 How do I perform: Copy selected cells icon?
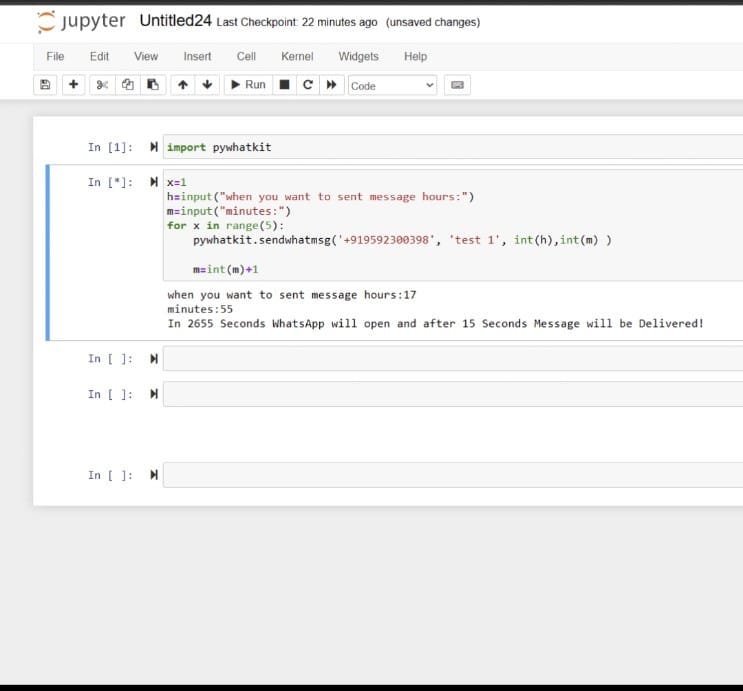click(127, 85)
